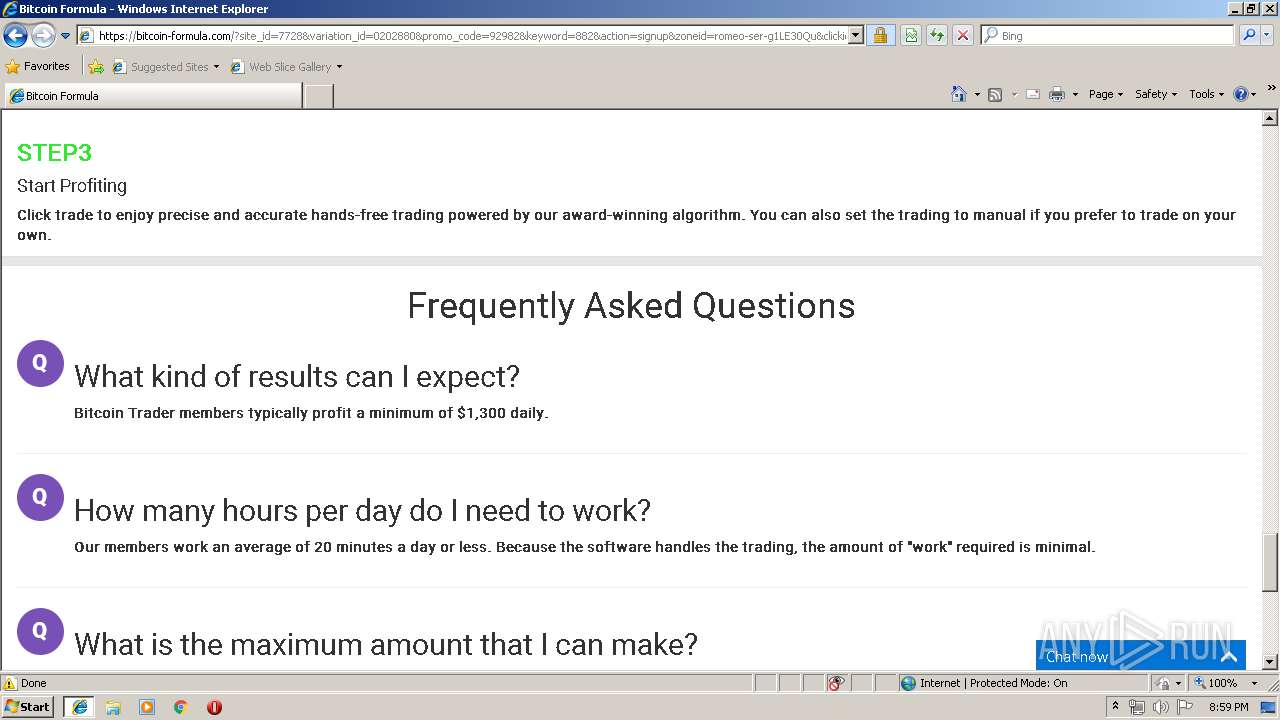This screenshot has width=1280, height=720.
Task: Open the Help question-mark menu
Action: 1245,94
